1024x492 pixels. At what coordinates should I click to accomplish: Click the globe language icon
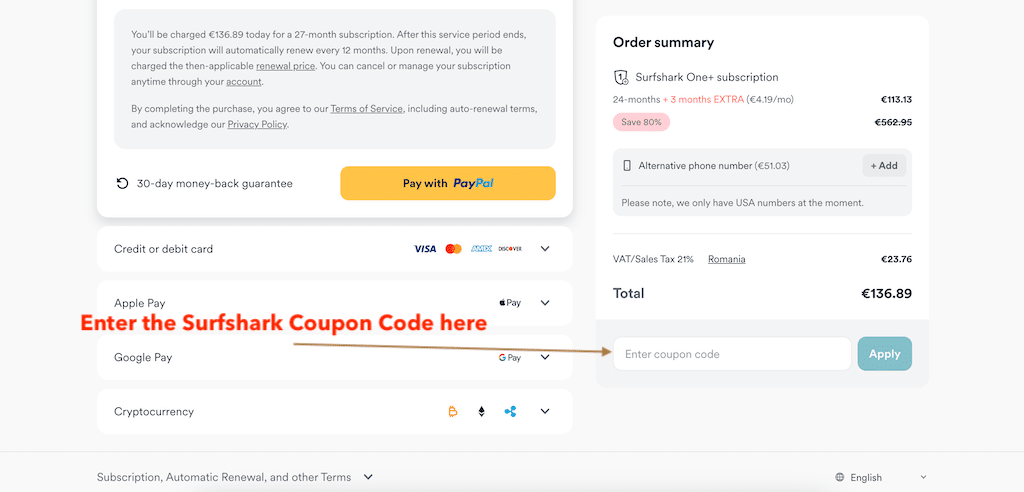tap(840, 478)
